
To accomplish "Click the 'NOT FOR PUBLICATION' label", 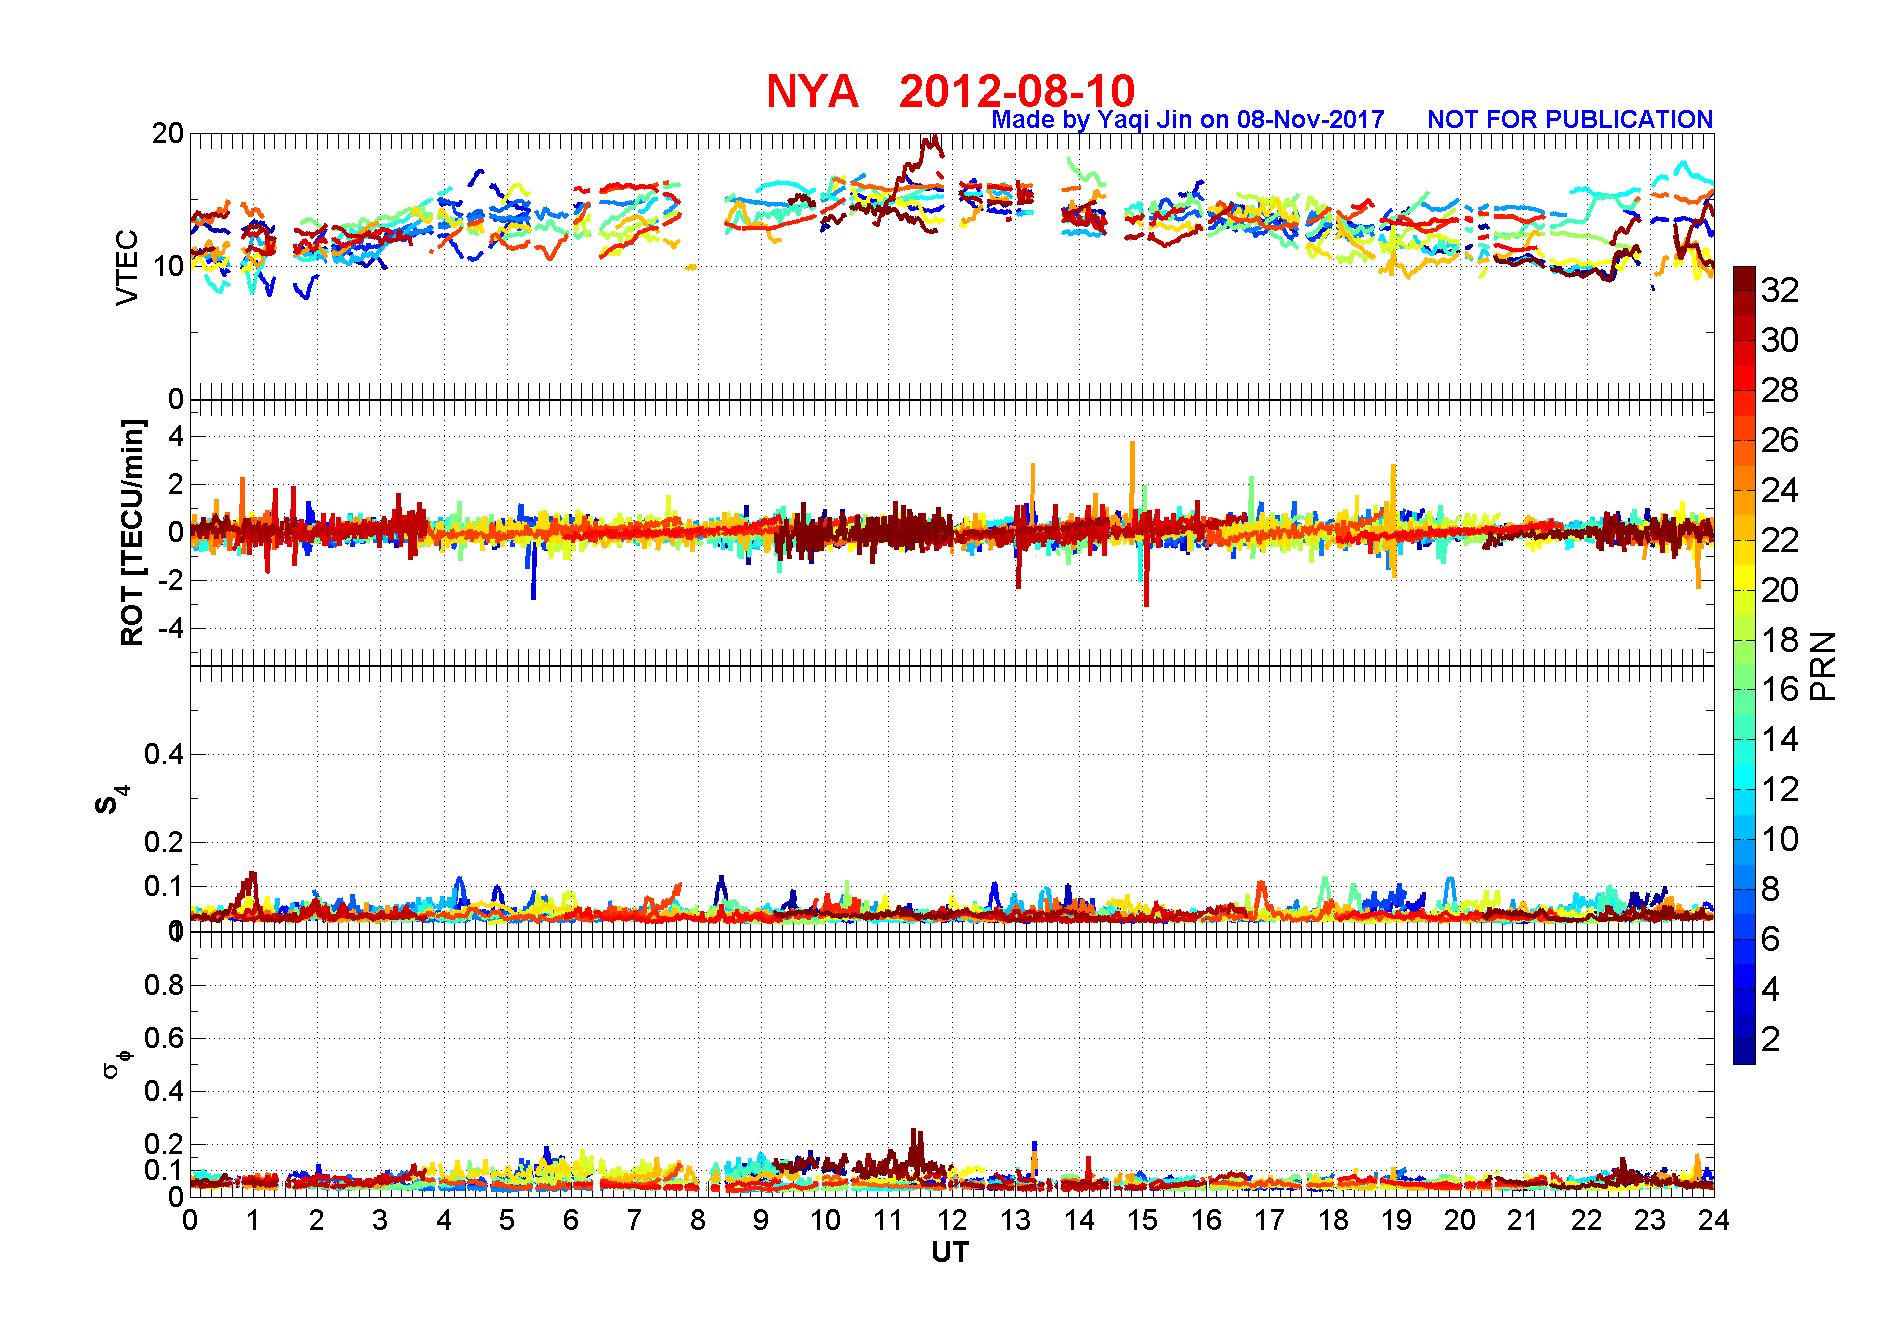I will pyautogui.click(x=1570, y=120).
